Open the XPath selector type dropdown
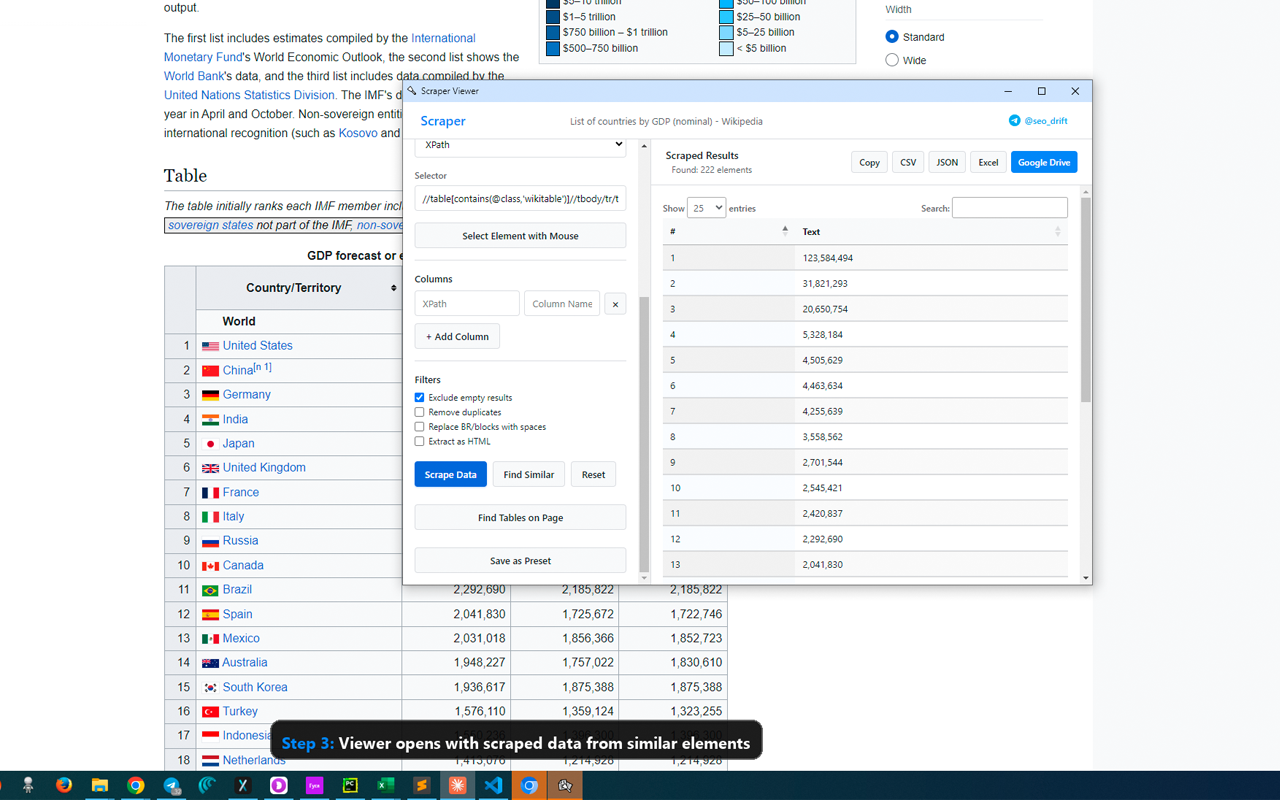Viewport: 1280px width, 800px height. 520,145
